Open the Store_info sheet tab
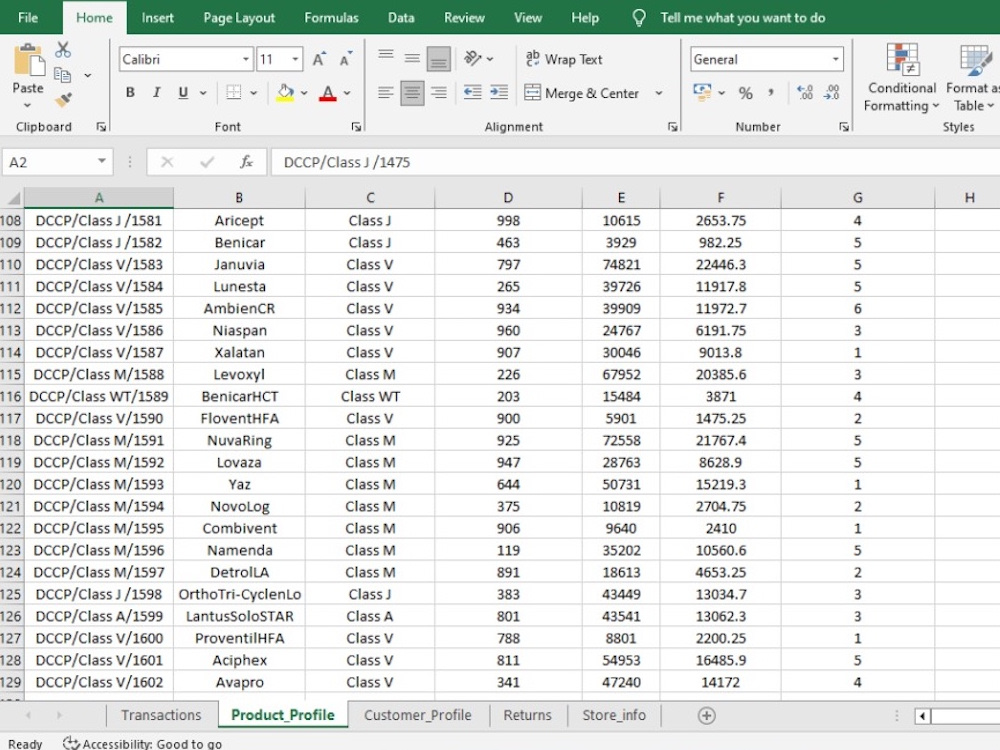Image resolution: width=1000 pixels, height=750 pixels. coord(614,716)
